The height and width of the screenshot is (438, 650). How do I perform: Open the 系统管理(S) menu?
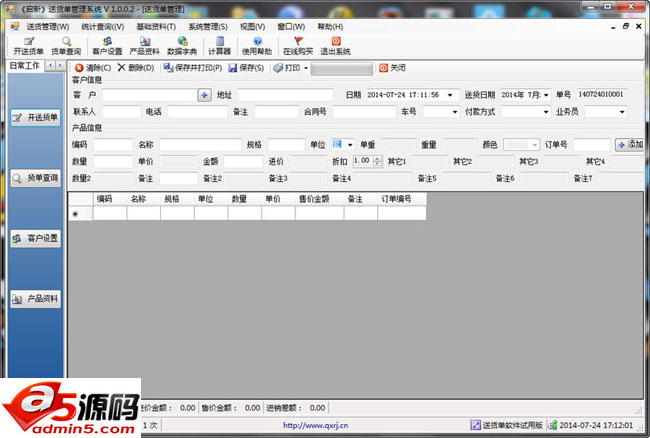207,26
